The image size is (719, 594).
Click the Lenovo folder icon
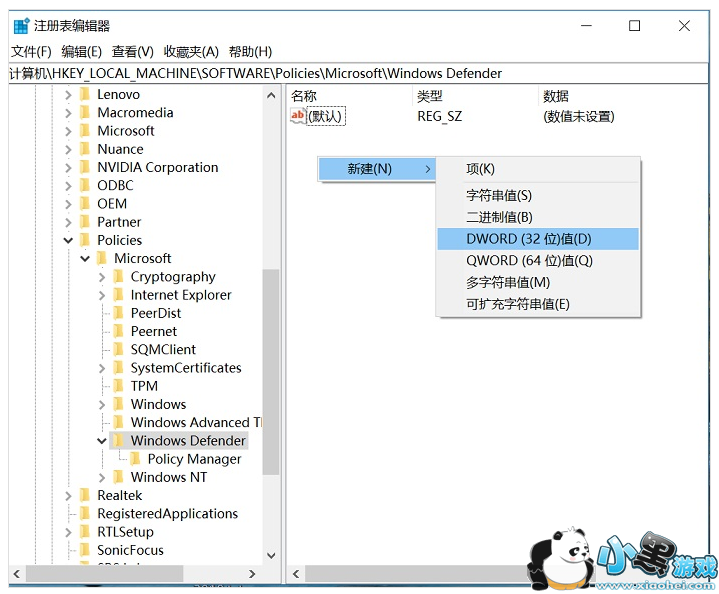[x=85, y=94]
